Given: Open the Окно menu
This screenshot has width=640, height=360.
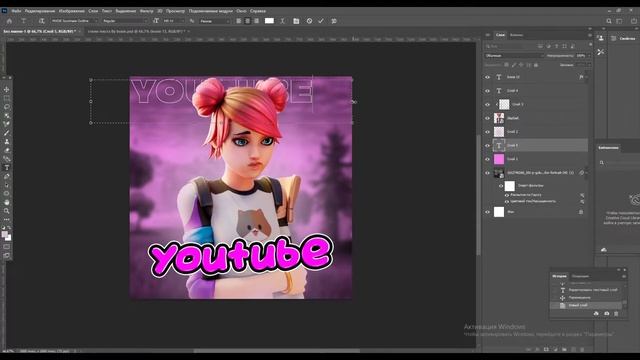Looking at the screenshot, I should 241,11.
